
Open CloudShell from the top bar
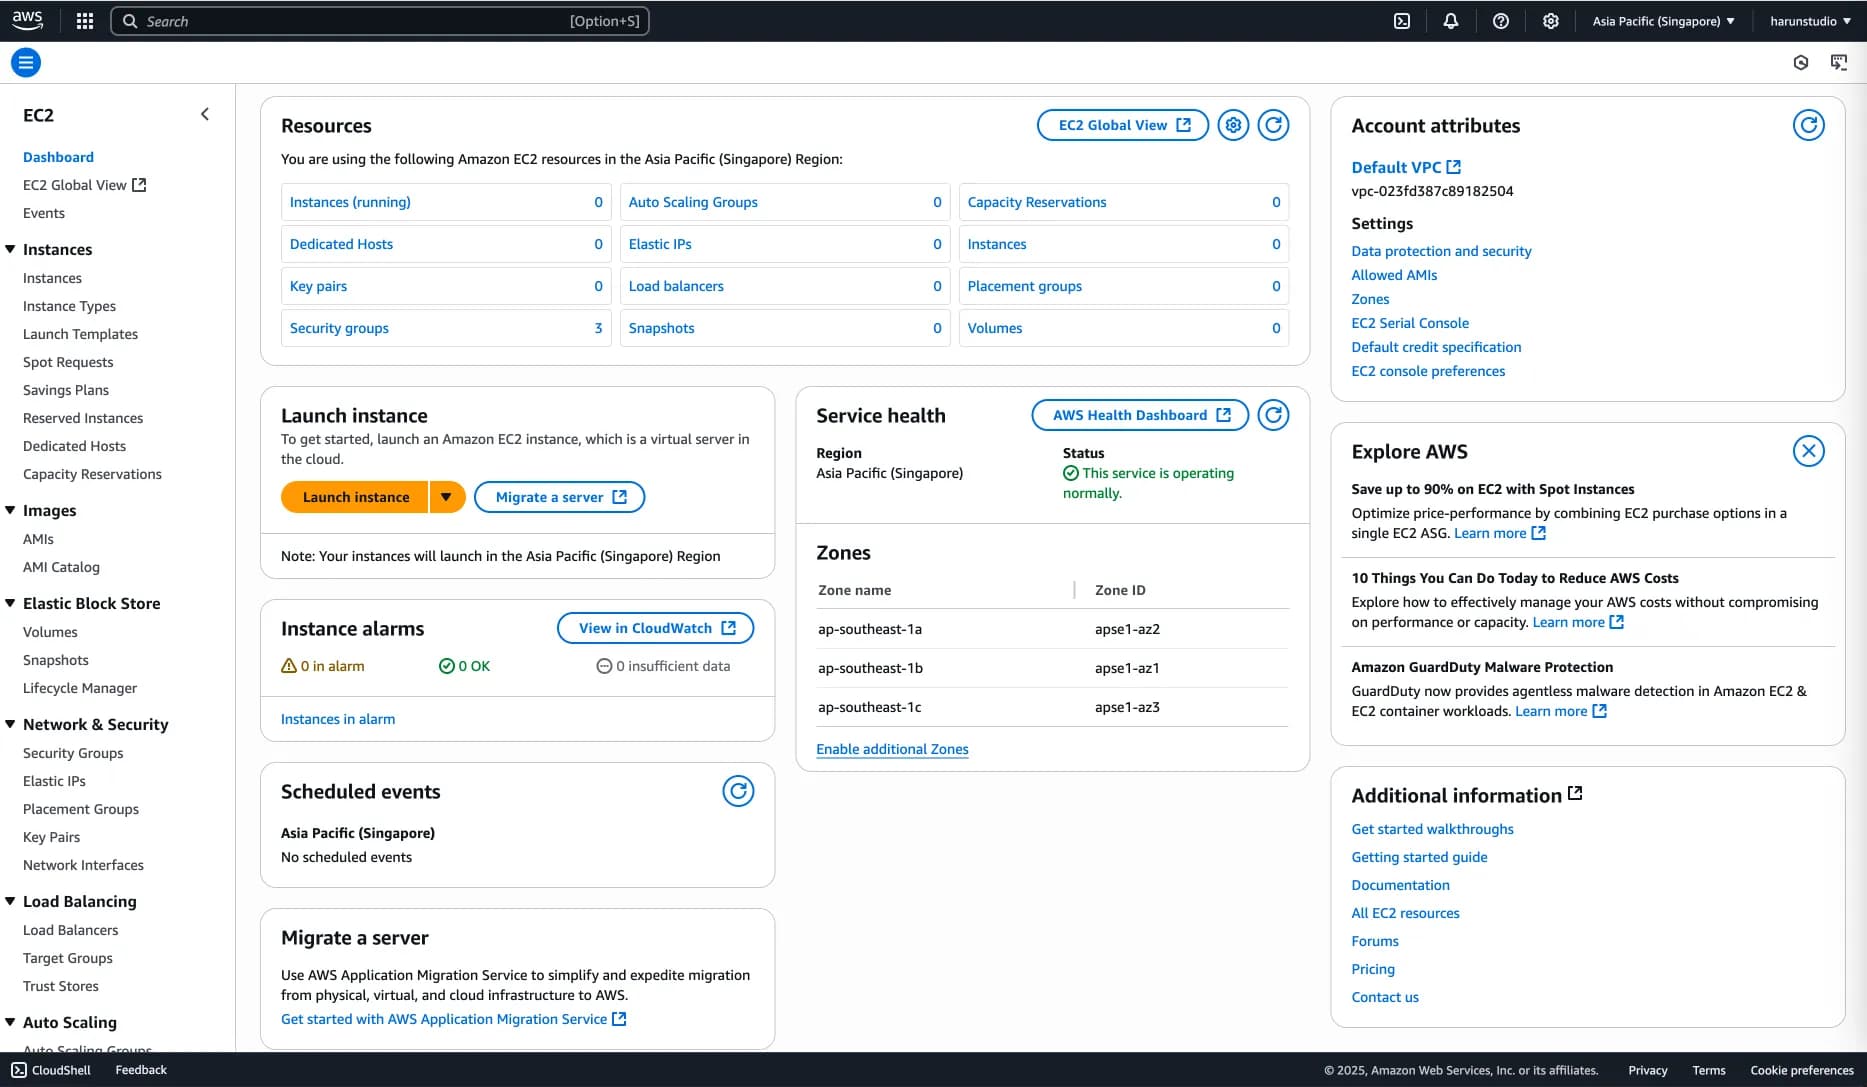pos(1402,21)
